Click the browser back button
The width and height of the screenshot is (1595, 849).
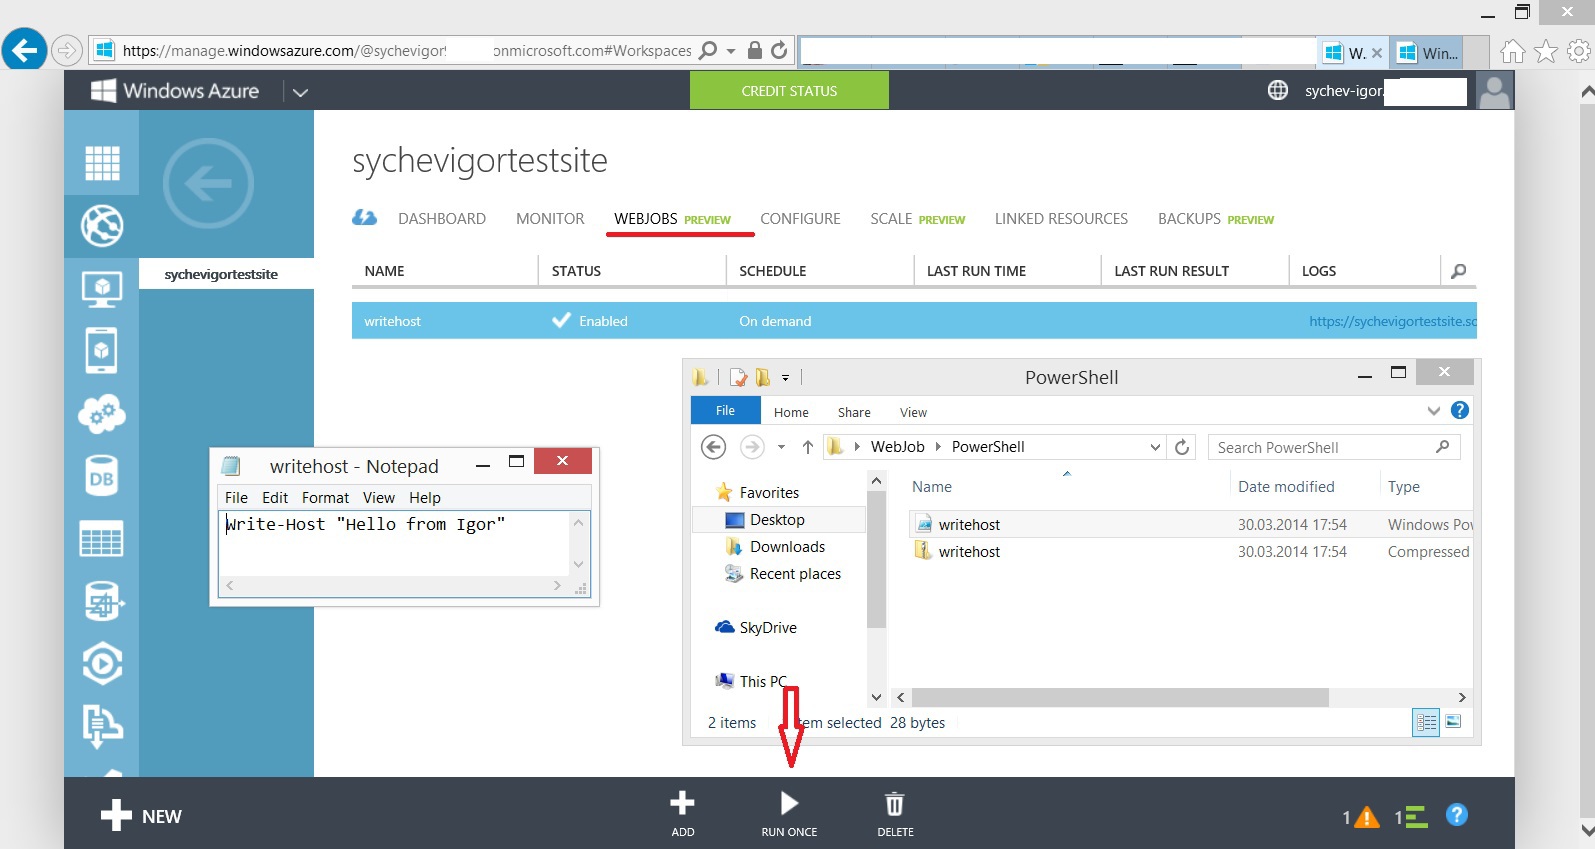[24, 49]
